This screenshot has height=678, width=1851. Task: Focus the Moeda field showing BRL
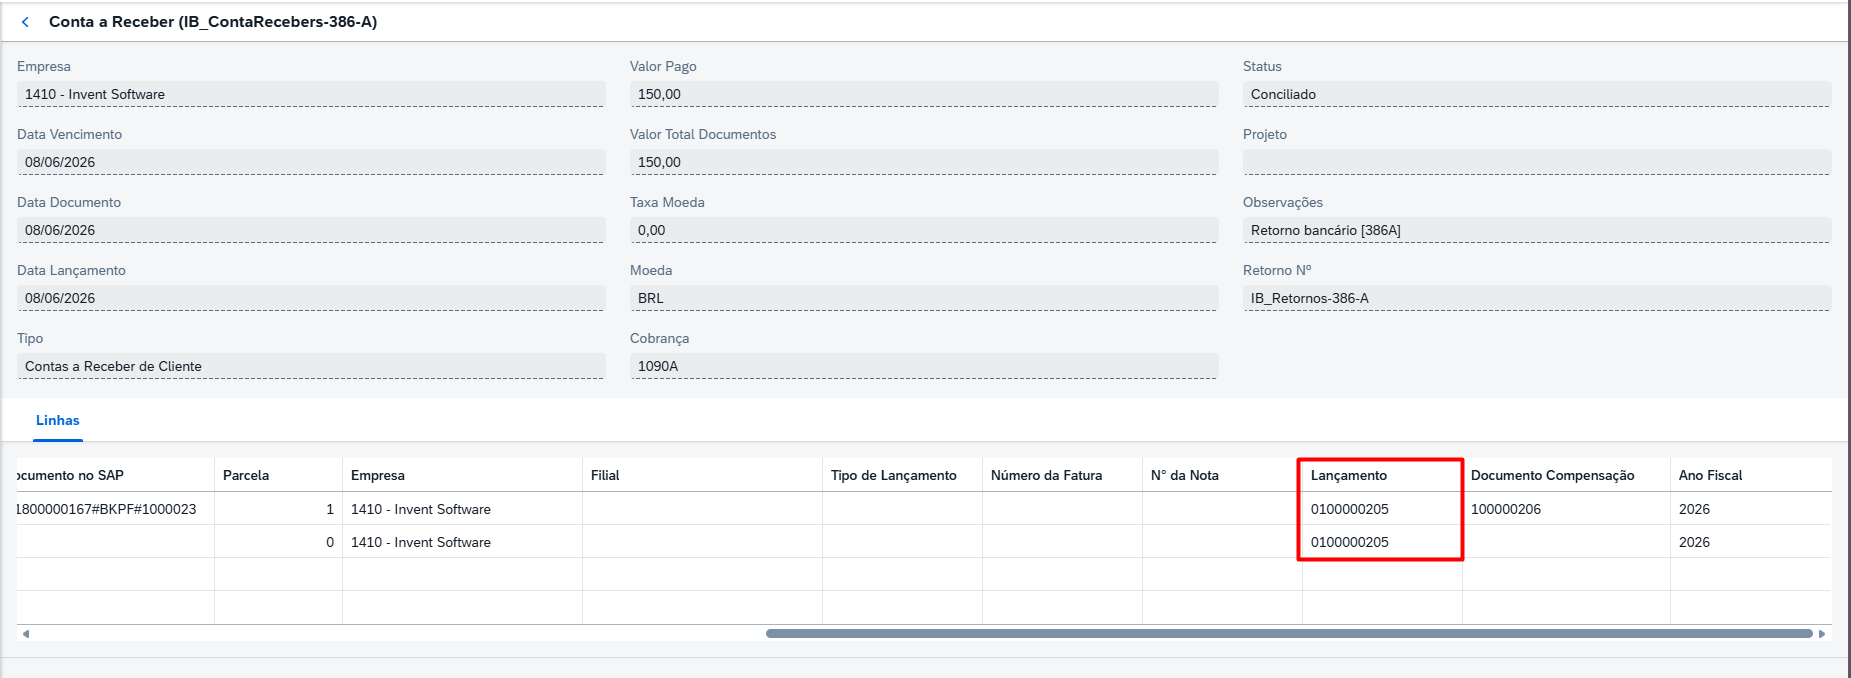click(x=924, y=298)
